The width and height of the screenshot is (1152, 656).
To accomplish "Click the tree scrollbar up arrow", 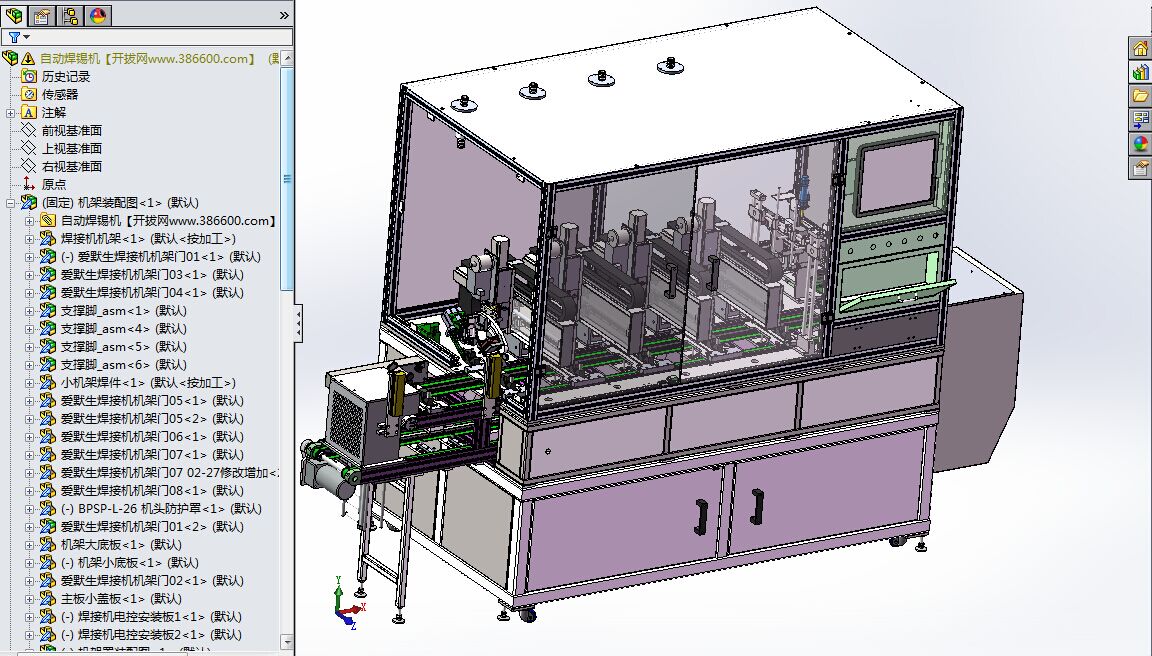I will (x=287, y=57).
